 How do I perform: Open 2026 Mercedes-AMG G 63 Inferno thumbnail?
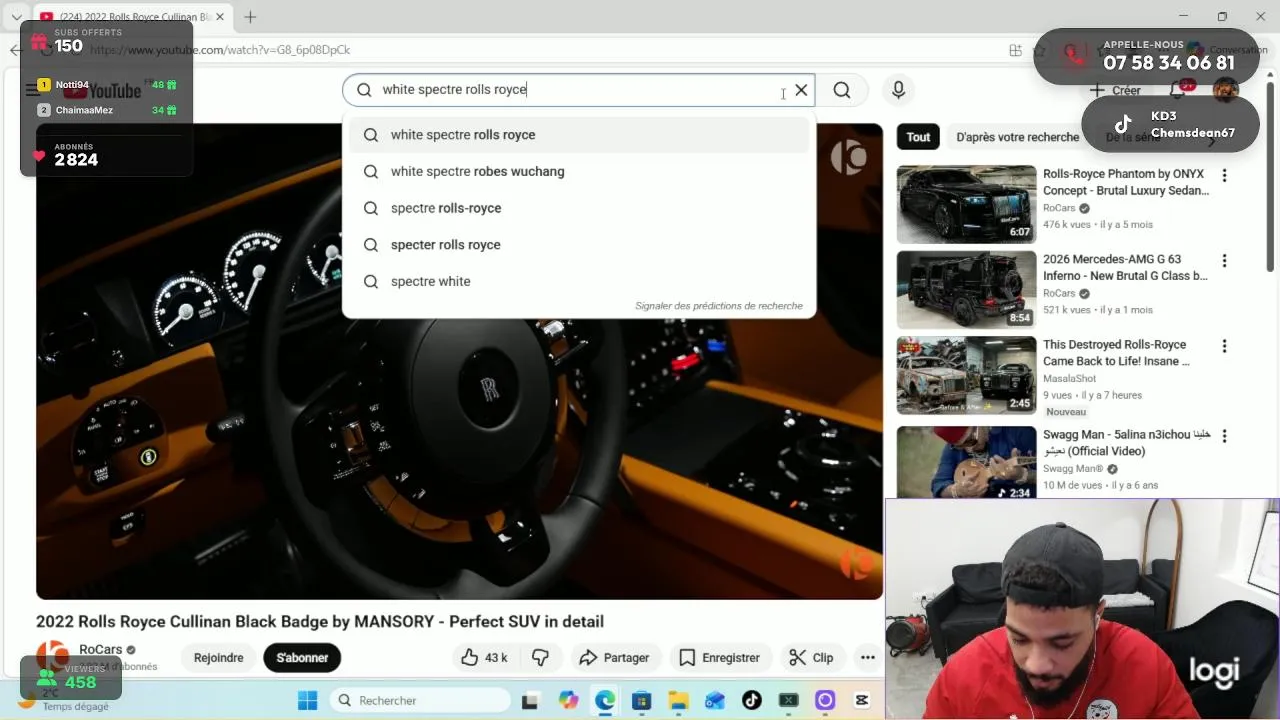pyautogui.click(x=966, y=290)
